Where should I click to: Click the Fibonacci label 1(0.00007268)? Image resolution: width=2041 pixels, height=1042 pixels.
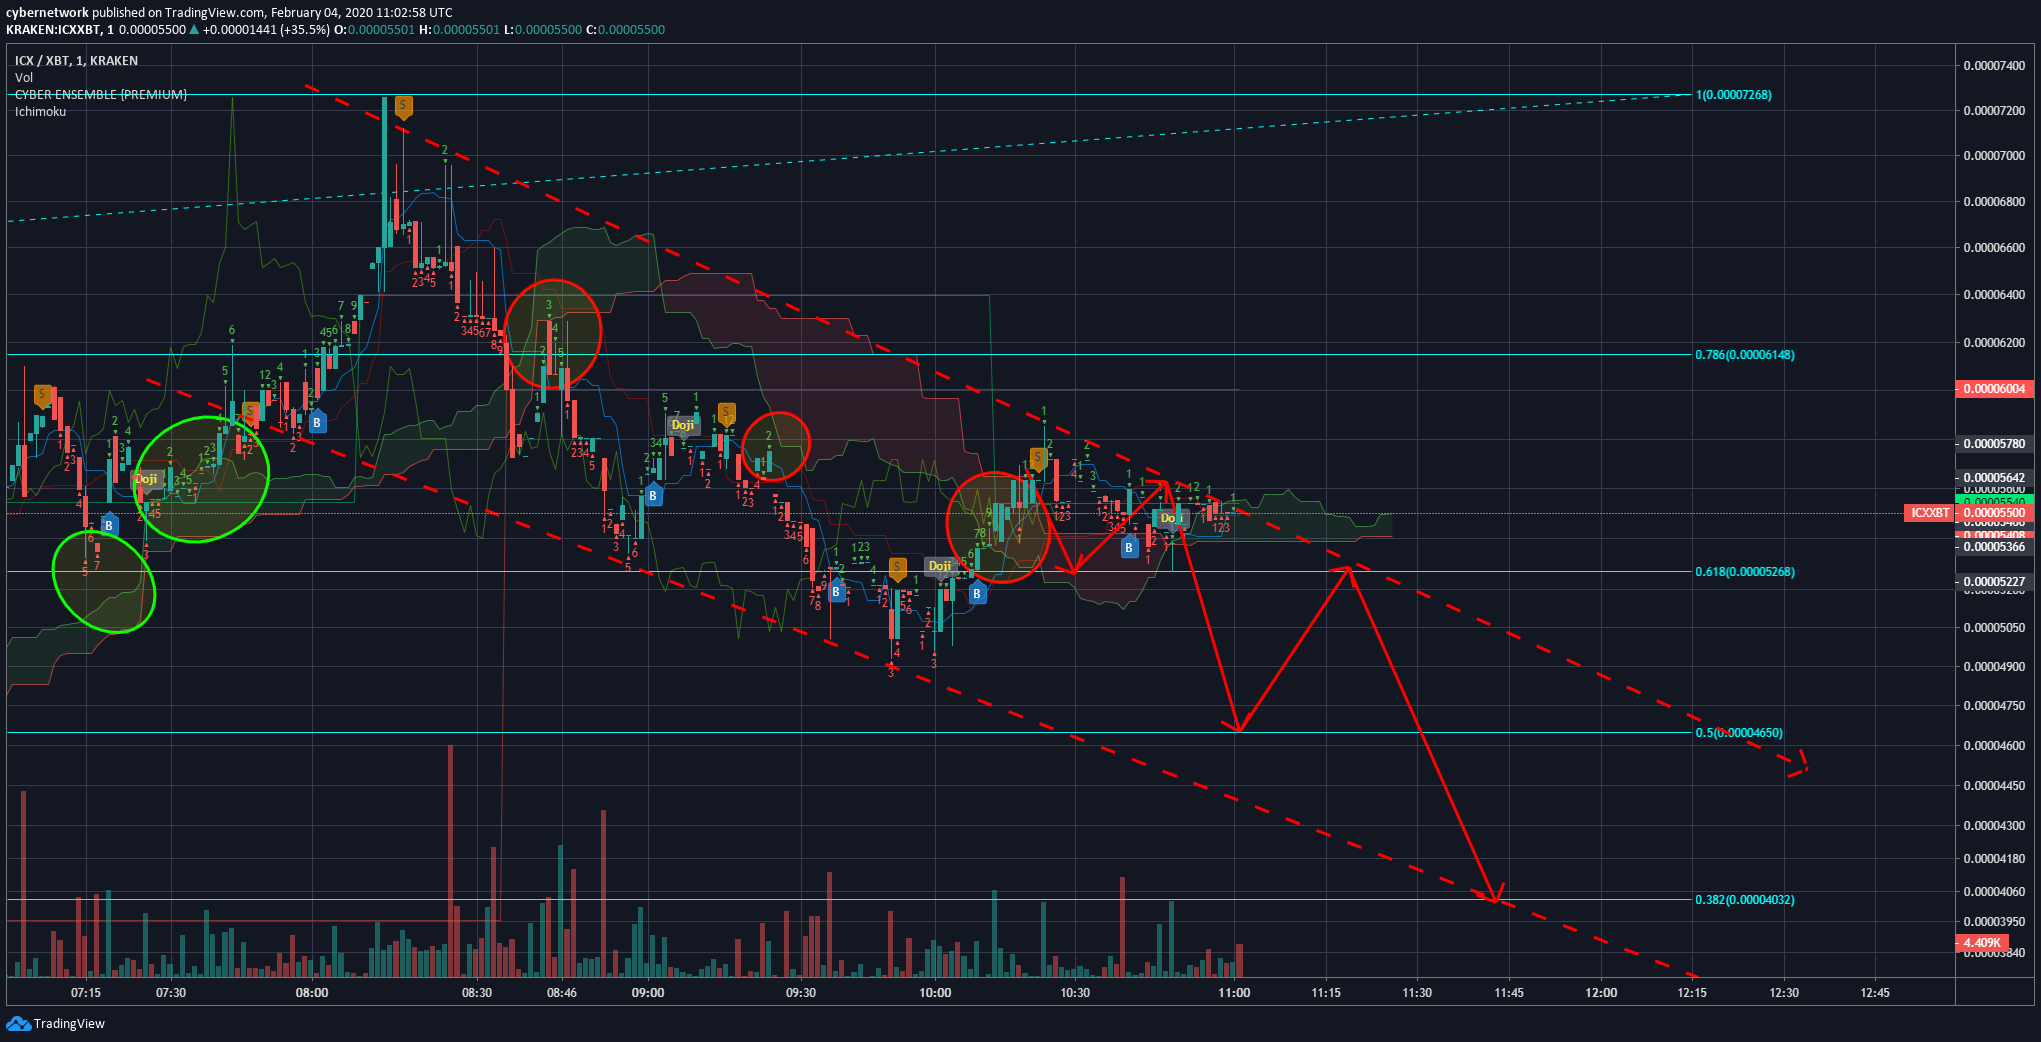(x=1733, y=95)
